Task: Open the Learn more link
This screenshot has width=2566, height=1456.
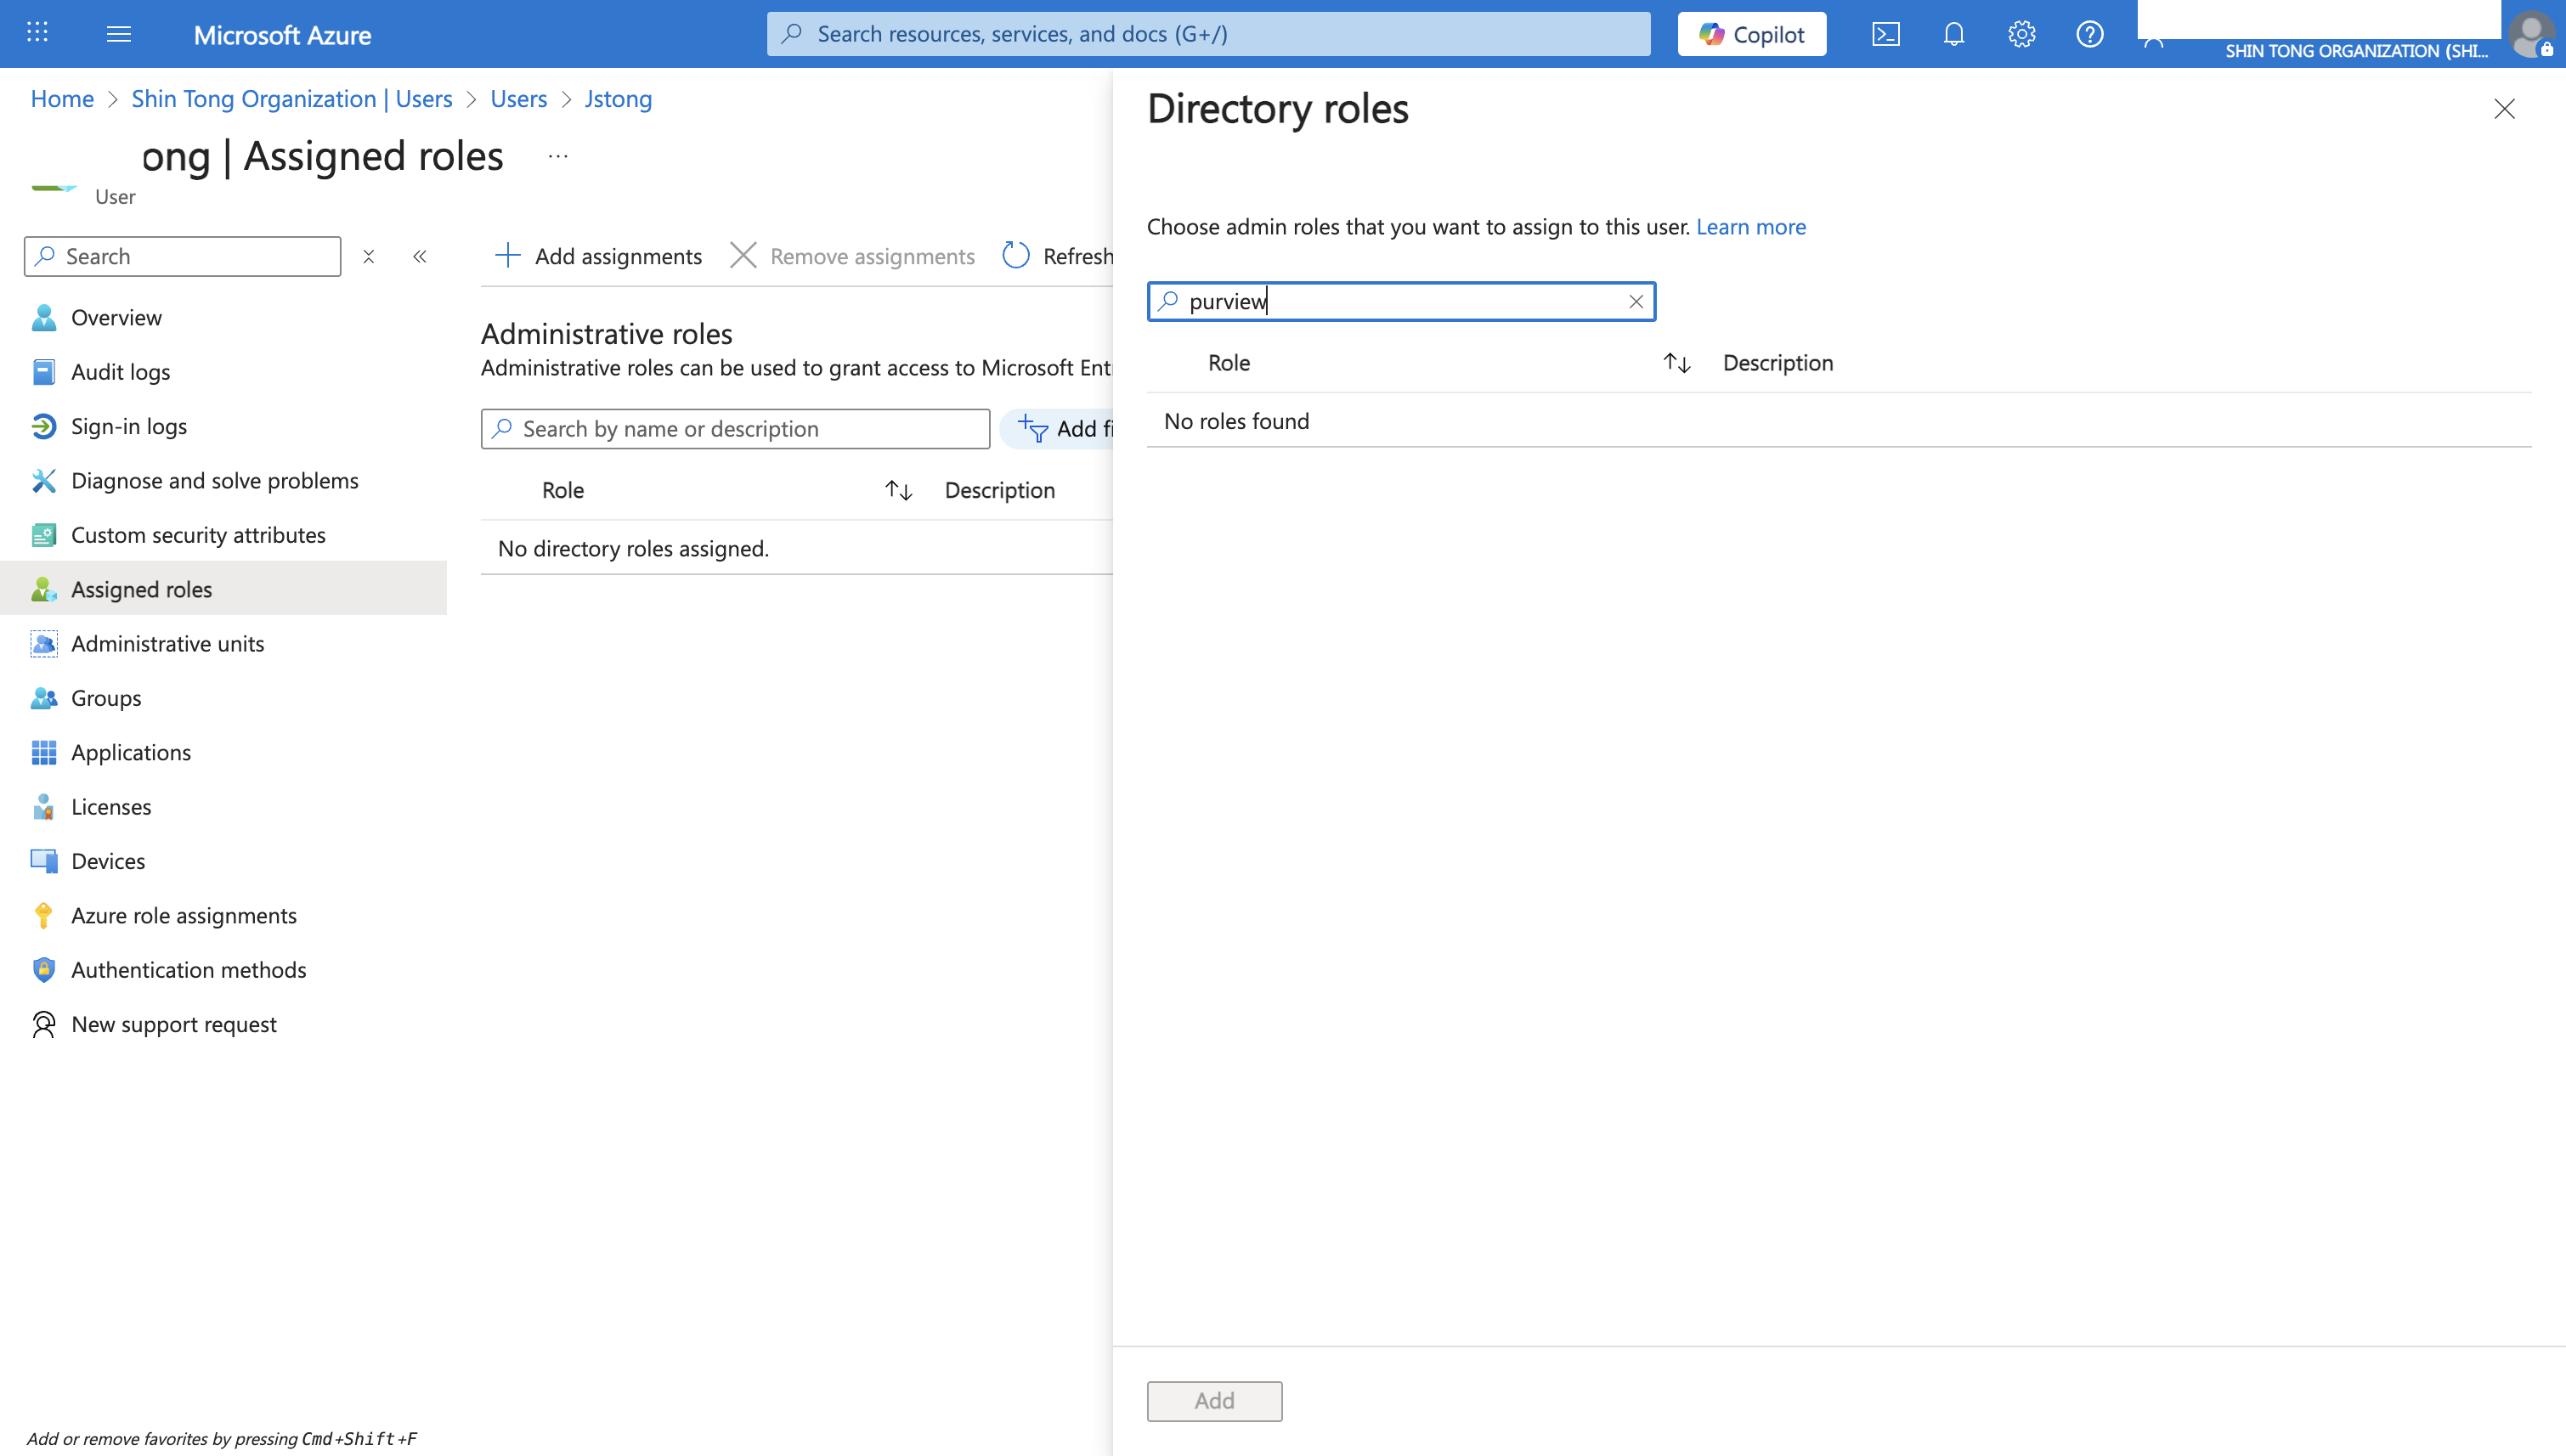Action: [1751, 226]
